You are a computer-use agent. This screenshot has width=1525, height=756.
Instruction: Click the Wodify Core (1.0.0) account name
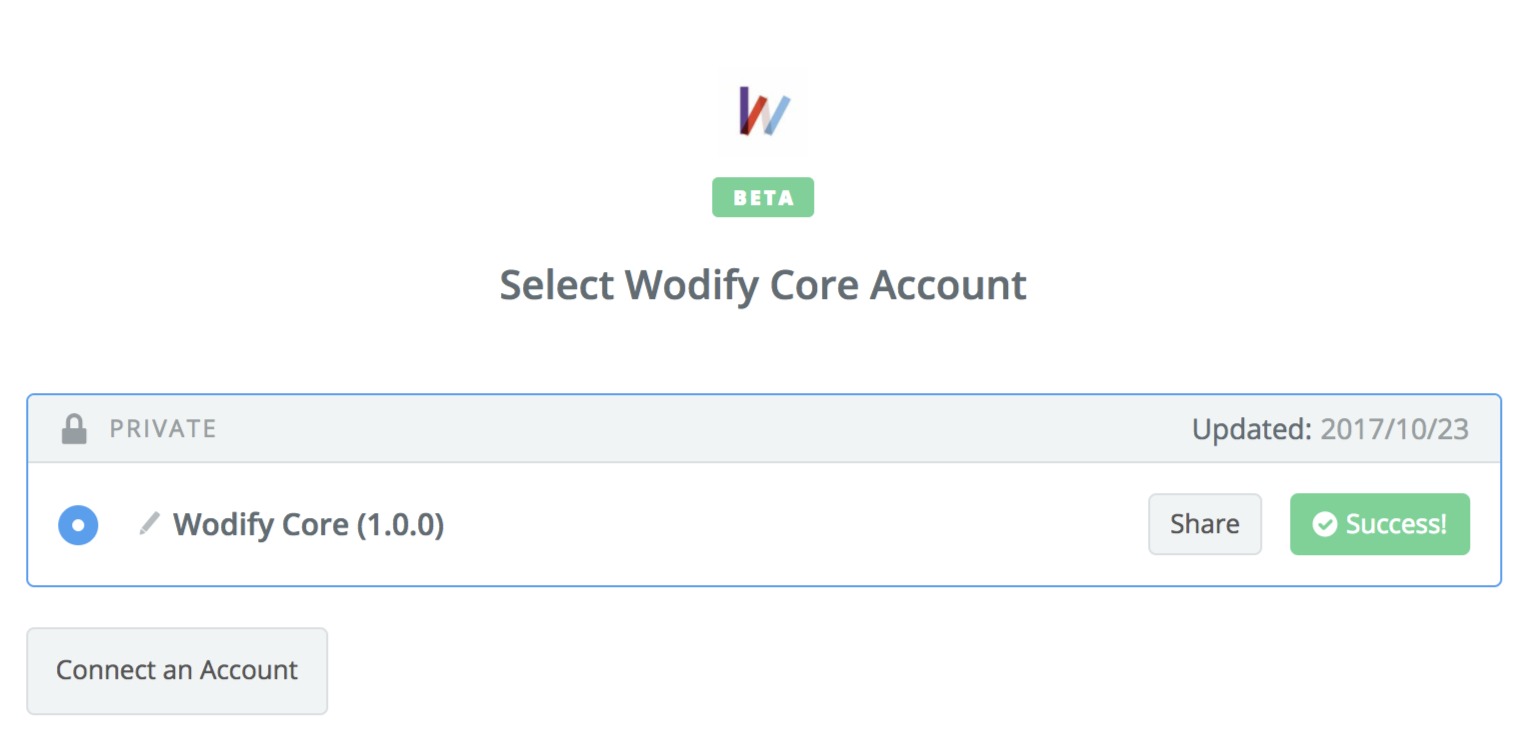click(x=308, y=524)
